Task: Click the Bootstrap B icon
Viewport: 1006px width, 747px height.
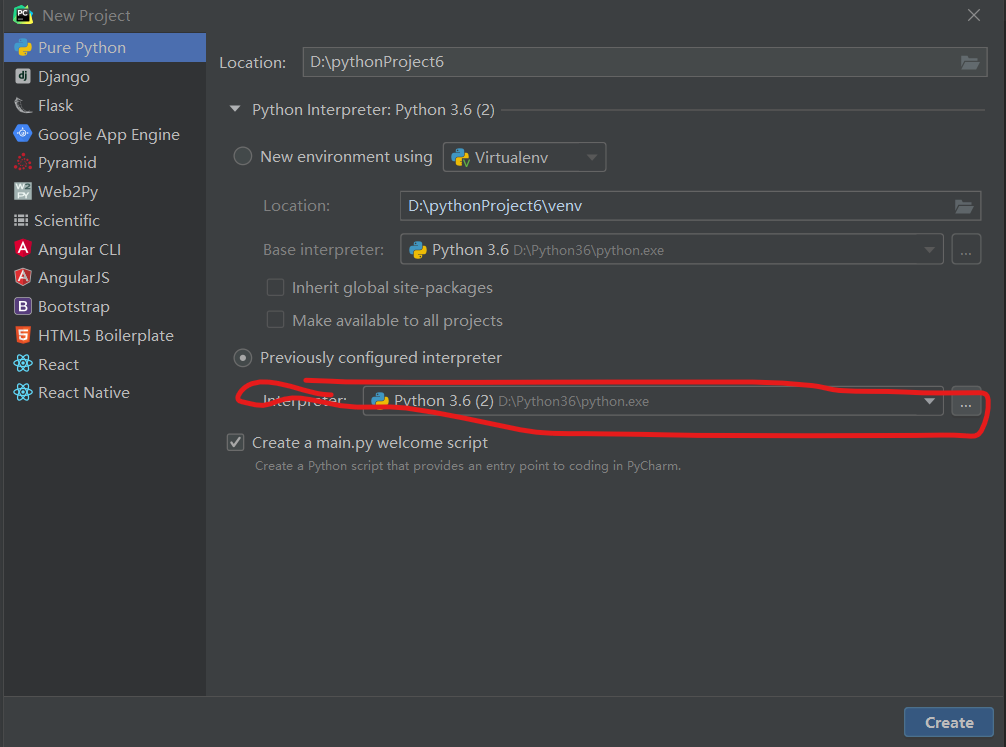Action: click(23, 306)
